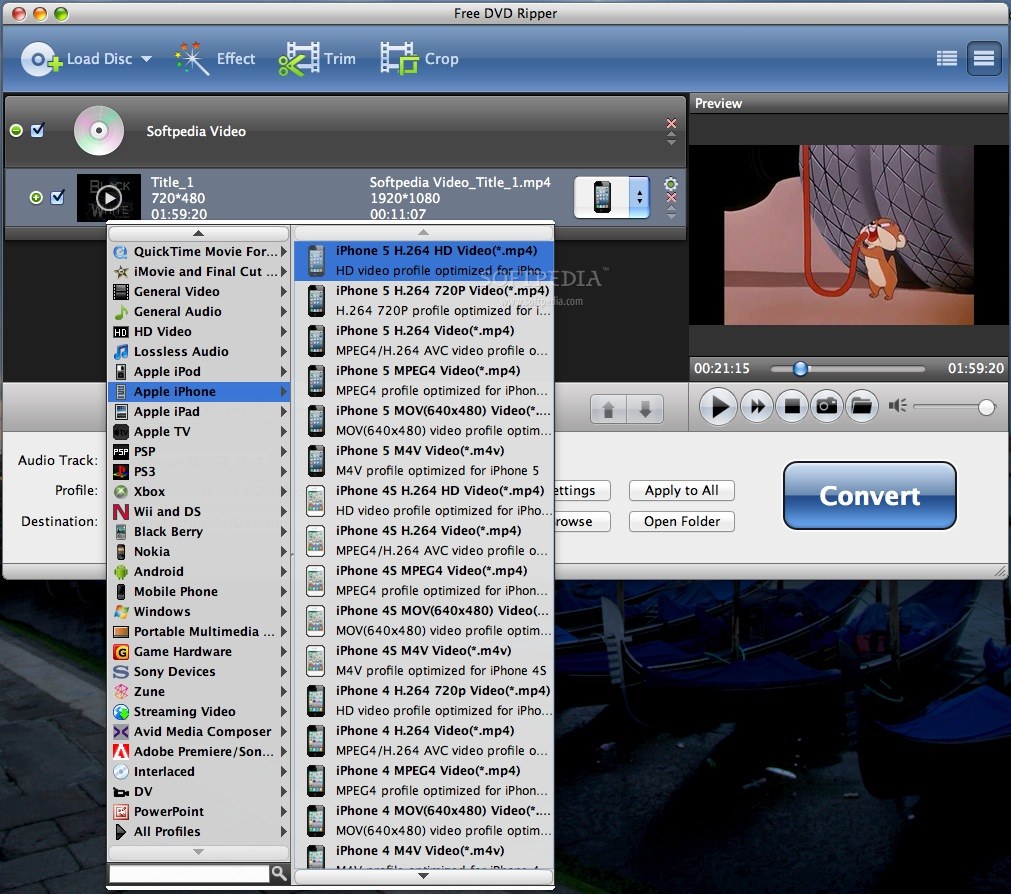Uncheck the Softpedia Video checkbox
Viewport: 1011px width, 894px height.
click(38, 130)
